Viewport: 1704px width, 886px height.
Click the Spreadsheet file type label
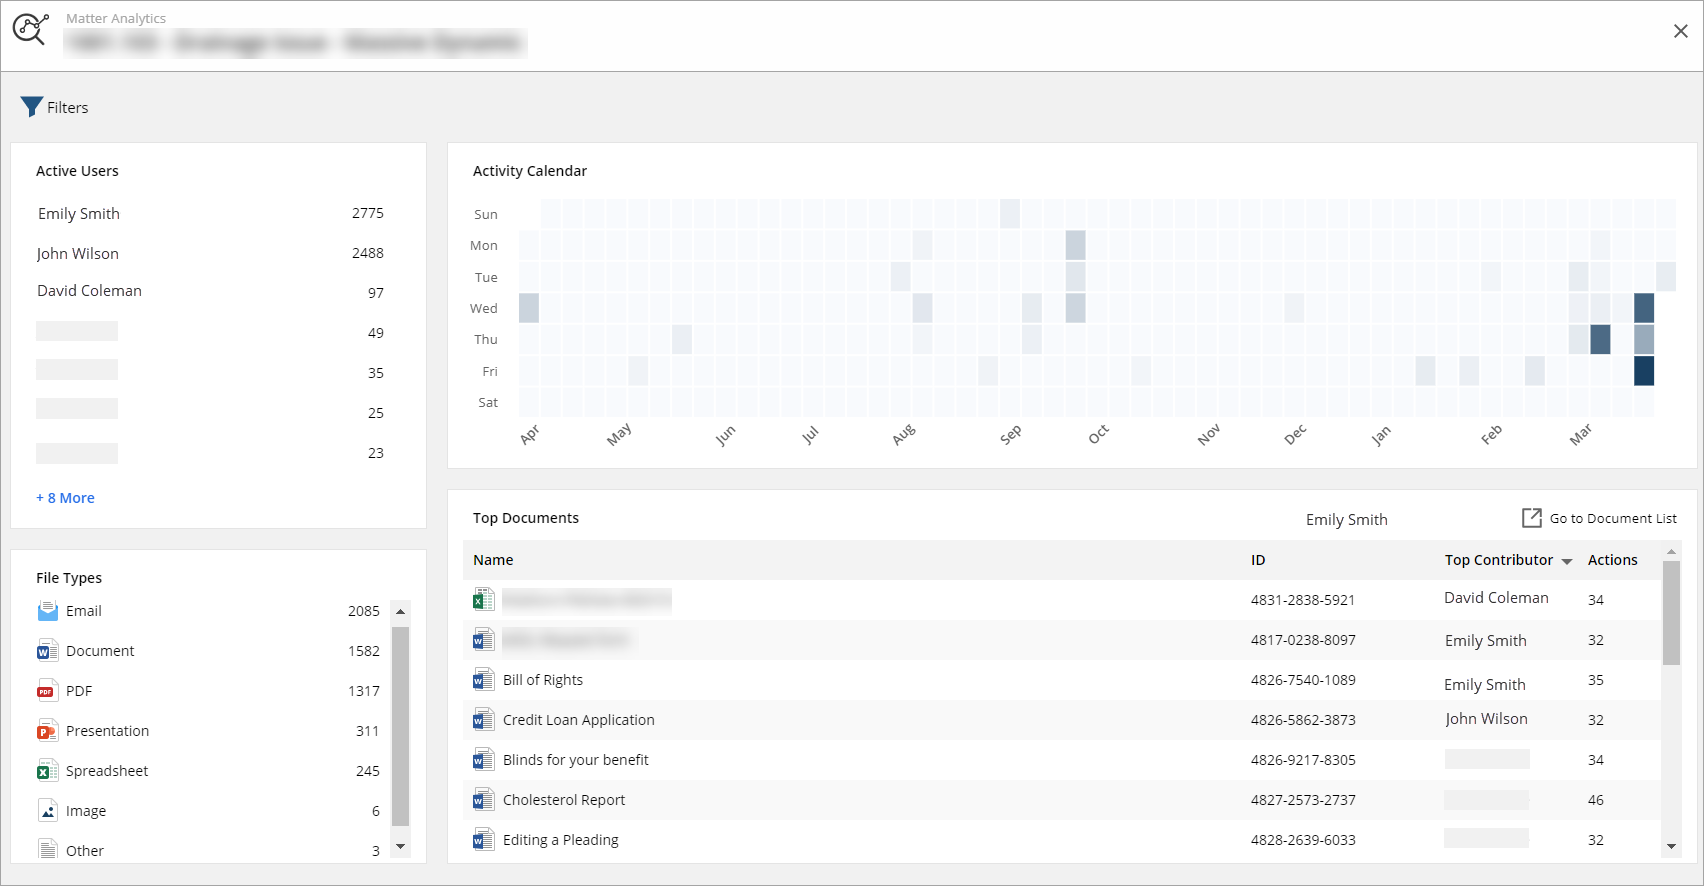point(107,771)
